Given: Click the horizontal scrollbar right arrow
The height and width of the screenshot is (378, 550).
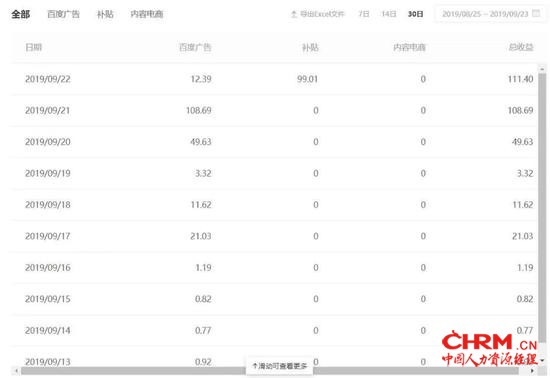Looking at the screenshot, I should 532,371.
